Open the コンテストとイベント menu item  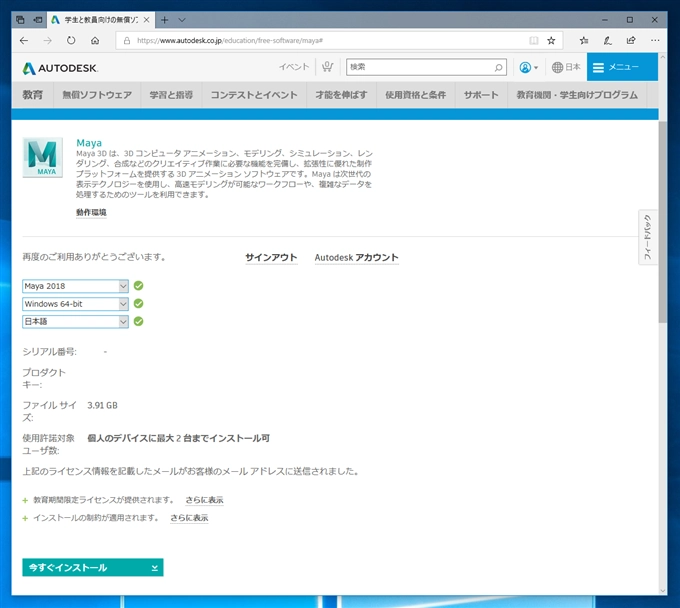254,95
